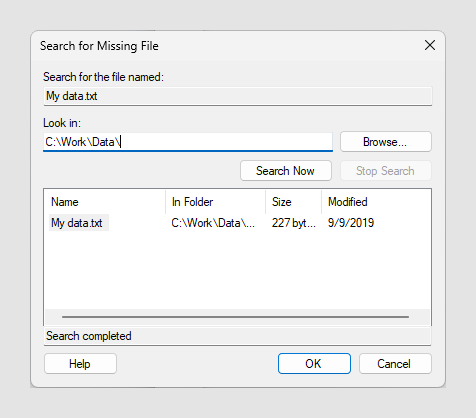Click the Search completed status bar
The height and width of the screenshot is (418, 476).
pyautogui.click(x=237, y=336)
